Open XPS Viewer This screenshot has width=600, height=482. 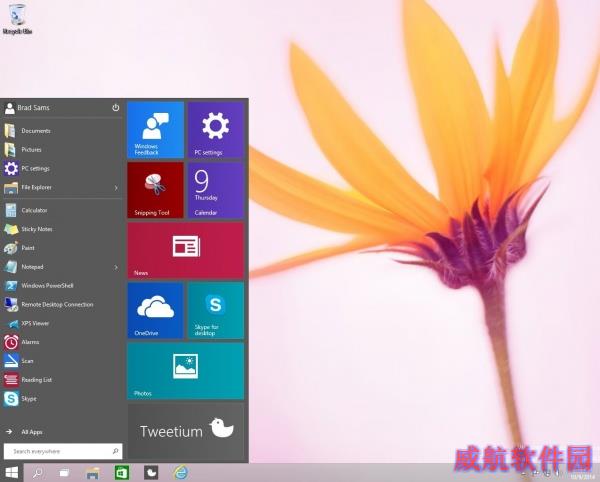tap(61, 324)
